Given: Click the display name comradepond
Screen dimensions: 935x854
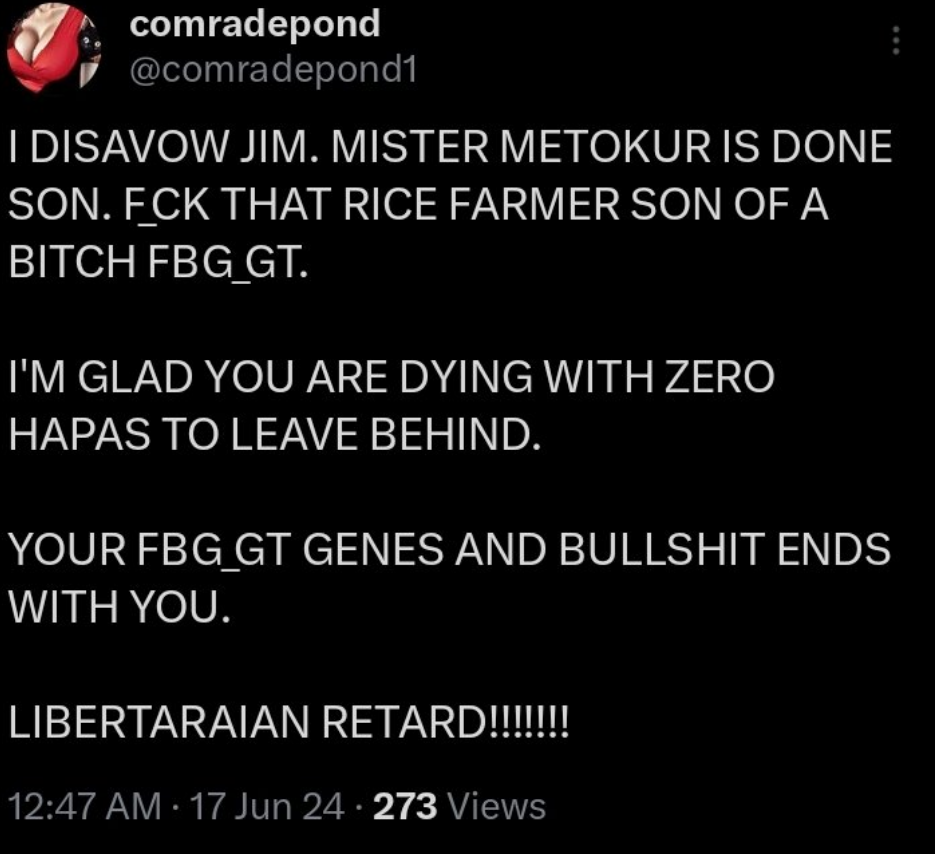Looking at the screenshot, I should [x=255, y=24].
